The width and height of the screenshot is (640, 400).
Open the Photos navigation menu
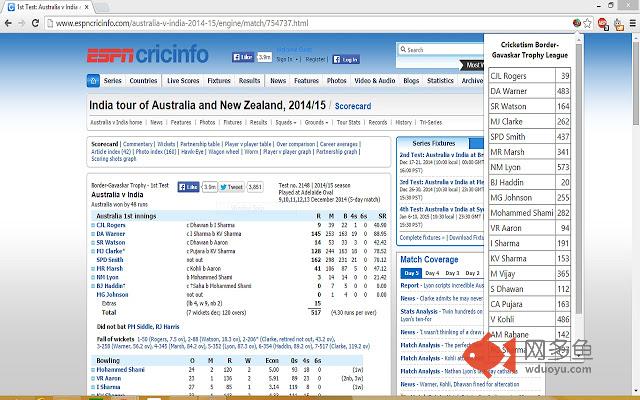336,81
